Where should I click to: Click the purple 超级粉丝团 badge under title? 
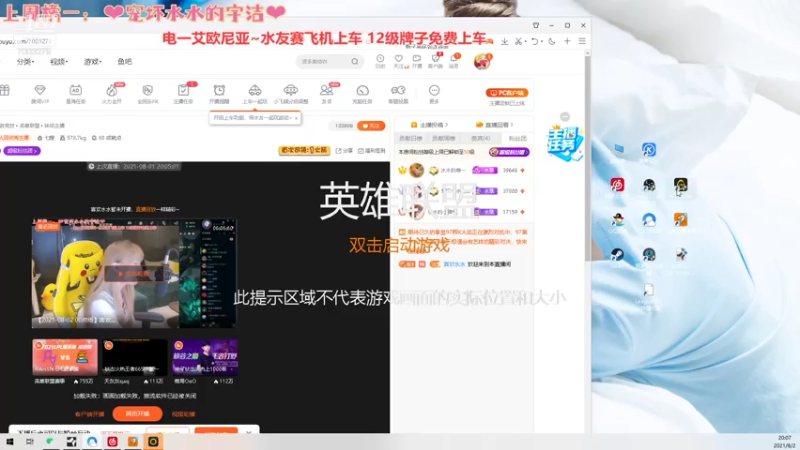pyautogui.click(x=21, y=151)
